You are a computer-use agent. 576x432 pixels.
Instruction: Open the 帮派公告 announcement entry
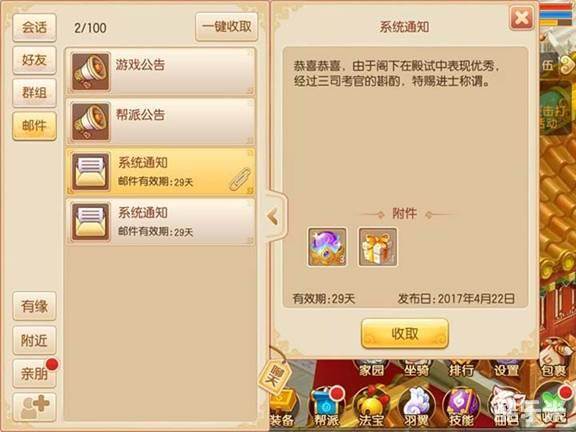point(161,121)
